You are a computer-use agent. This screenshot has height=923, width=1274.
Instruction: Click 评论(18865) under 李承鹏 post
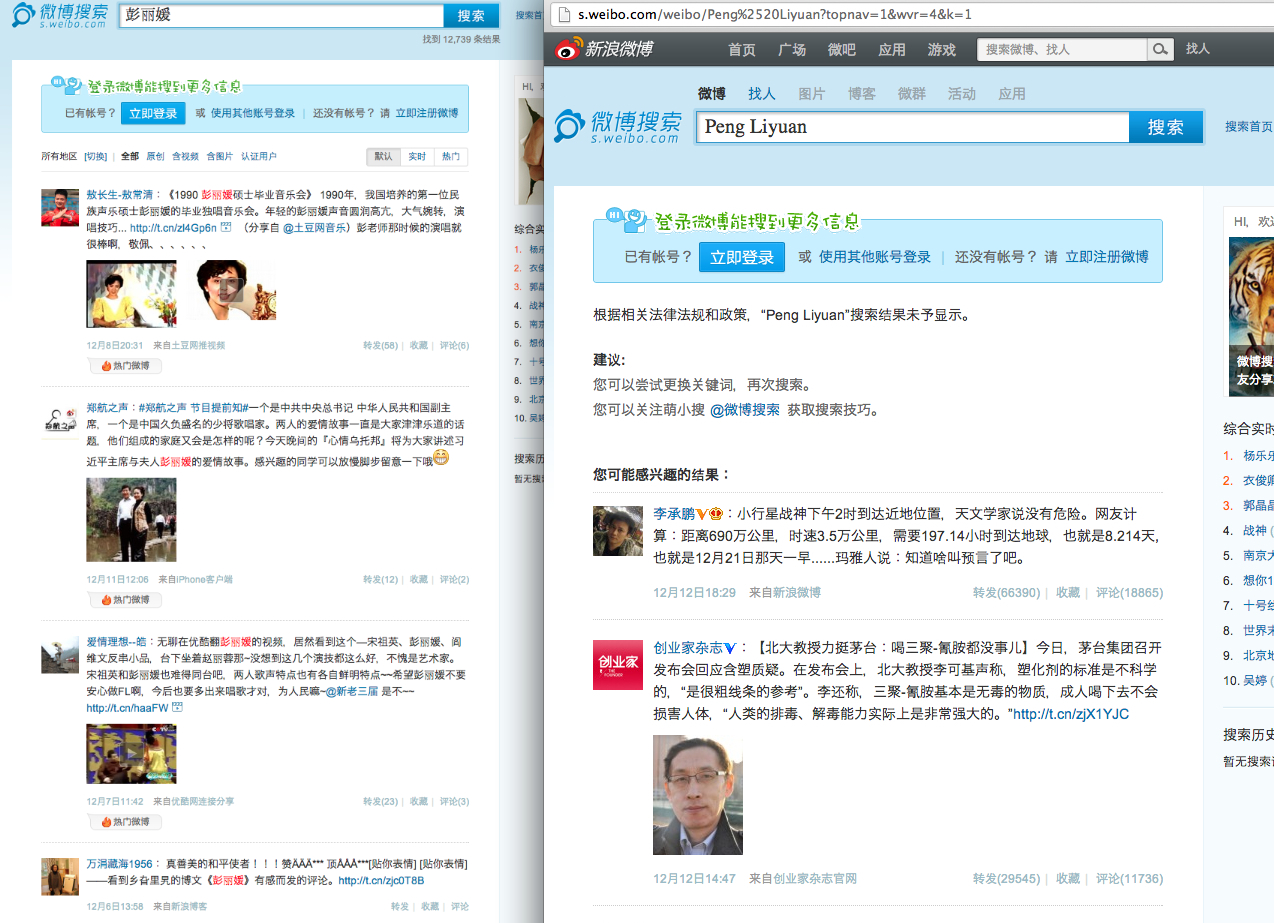point(1129,593)
